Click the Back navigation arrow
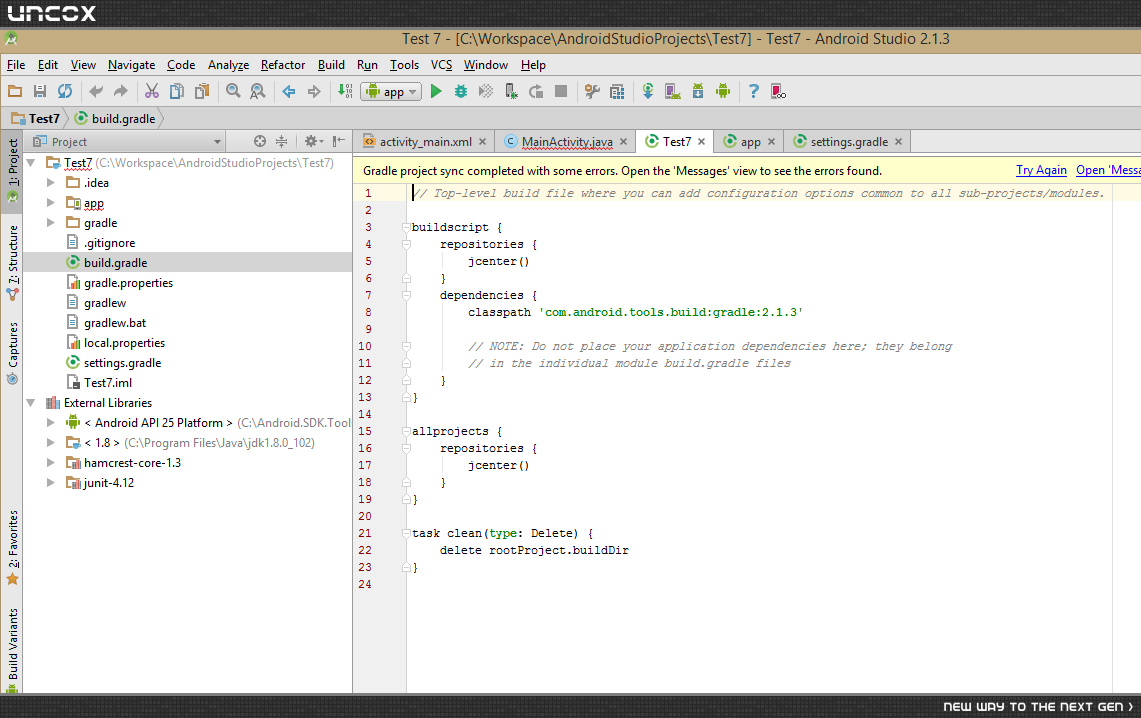This screenshot has width=1141, height=718. click(289, 92)
